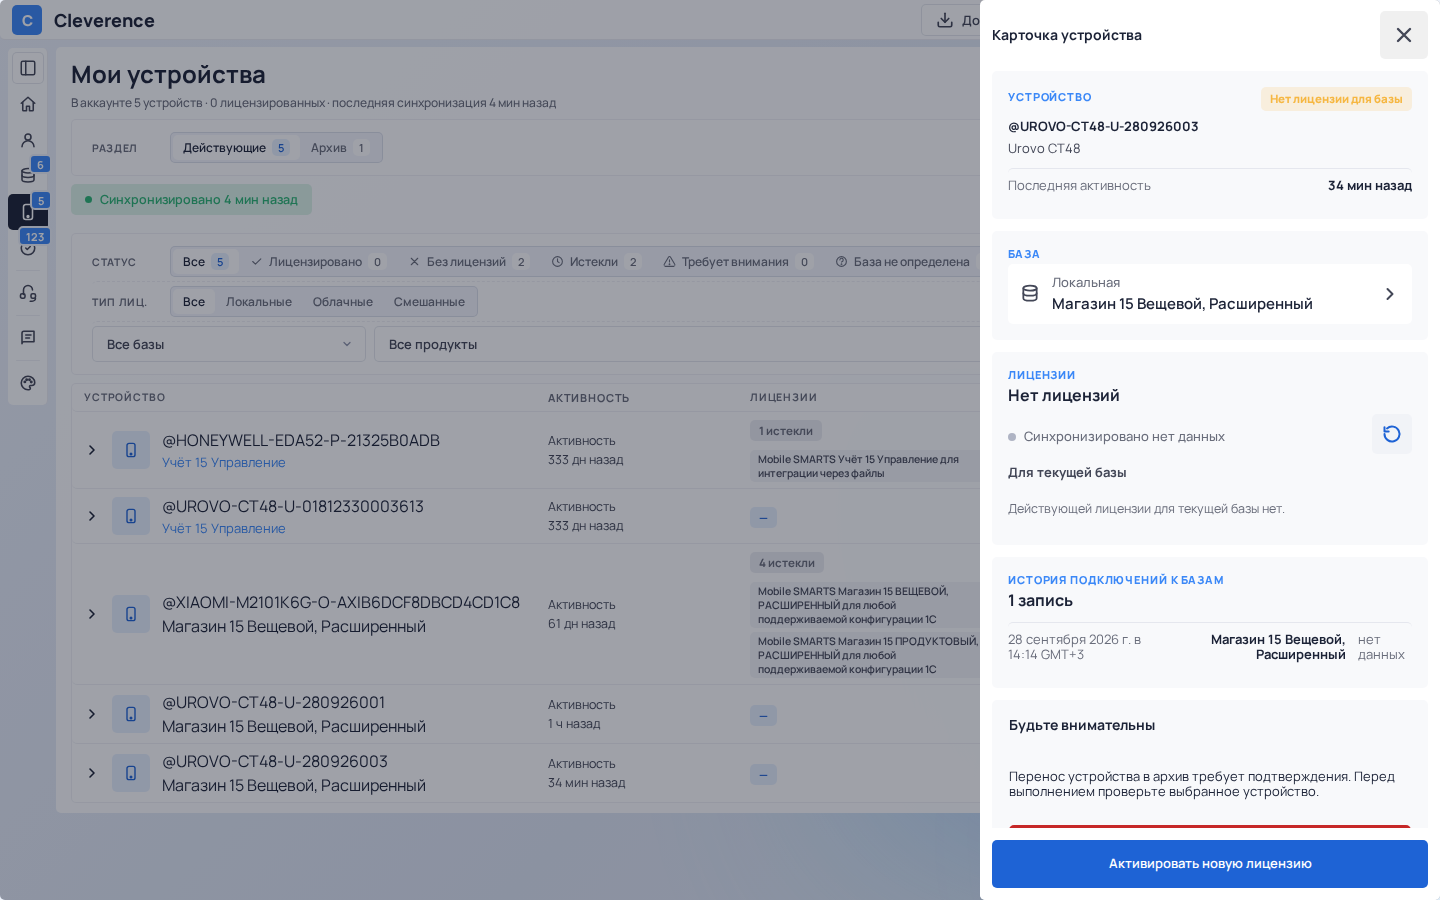Open the devices icon with badge 5
This screenshot has width=1440, height=900.
[x=28, y=212]
